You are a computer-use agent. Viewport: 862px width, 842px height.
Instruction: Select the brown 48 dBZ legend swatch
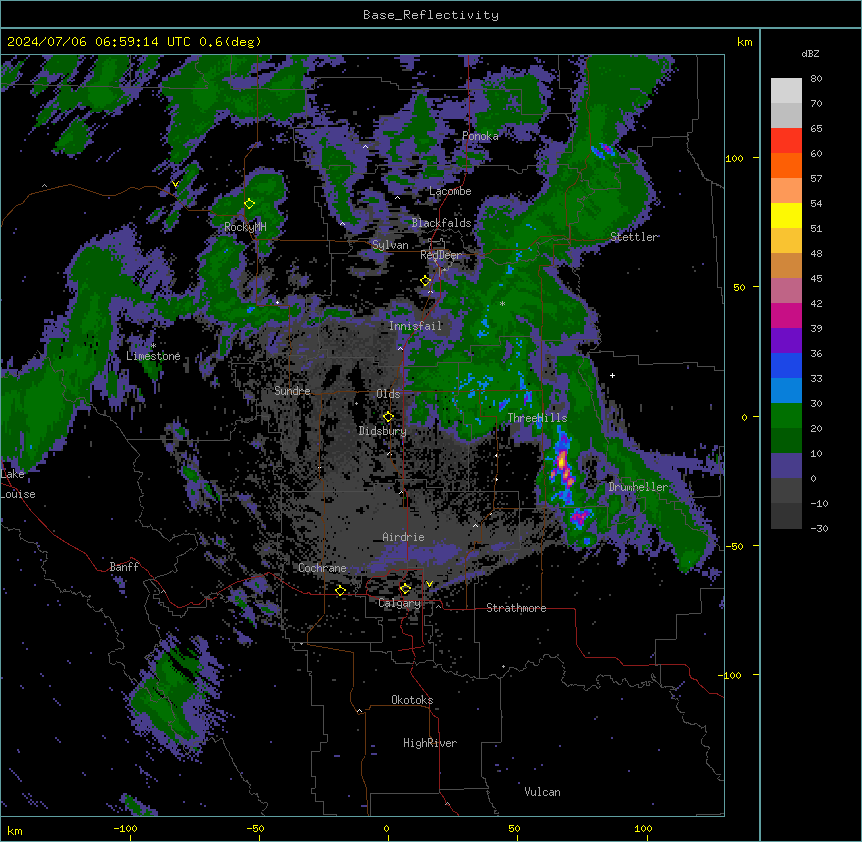pos(786,265)
